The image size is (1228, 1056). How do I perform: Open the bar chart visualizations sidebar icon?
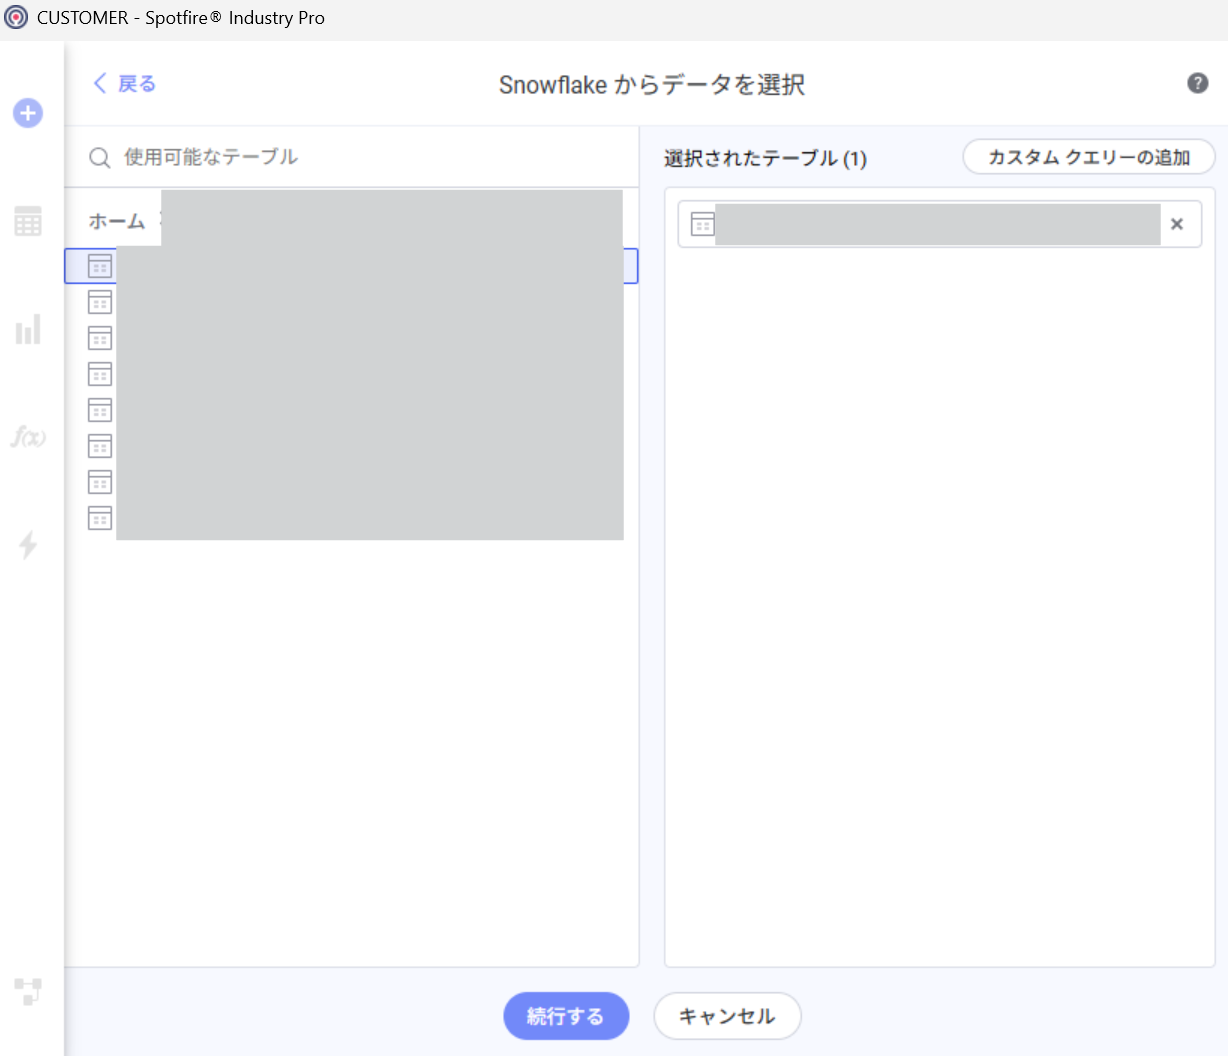click(x=28, y=329)
